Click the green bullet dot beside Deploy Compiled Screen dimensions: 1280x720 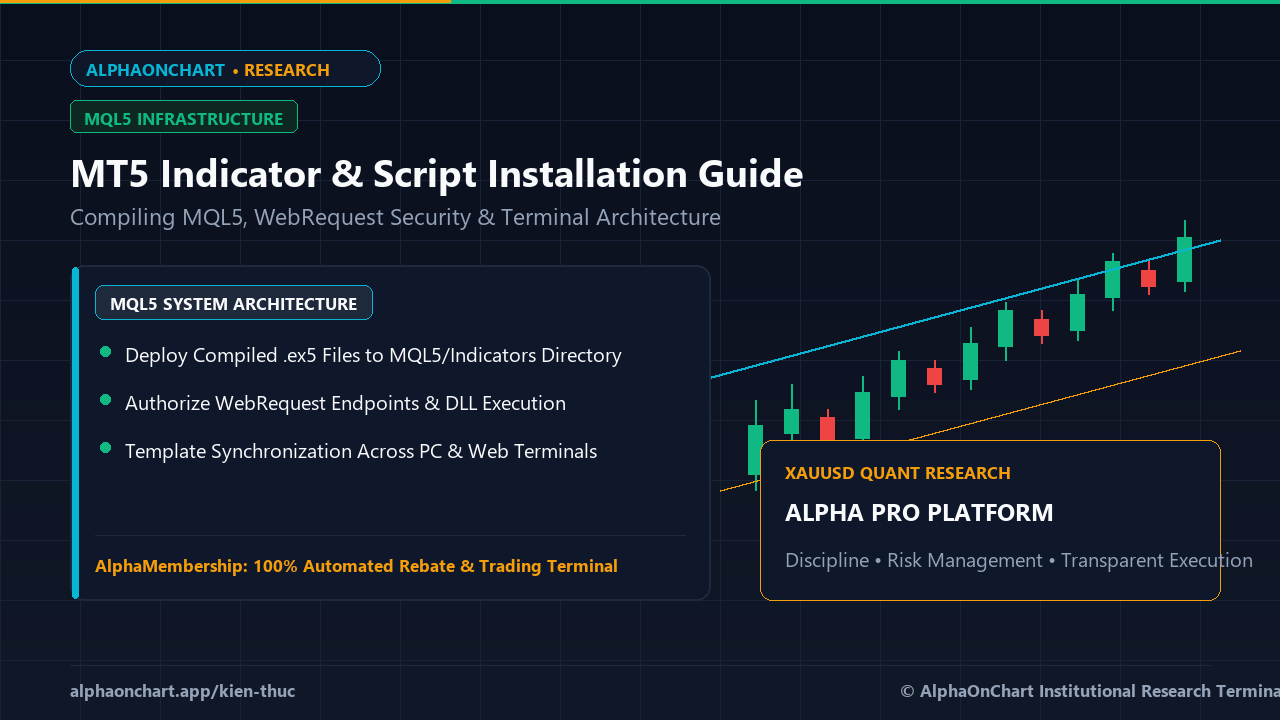click(x=105, y=352)
